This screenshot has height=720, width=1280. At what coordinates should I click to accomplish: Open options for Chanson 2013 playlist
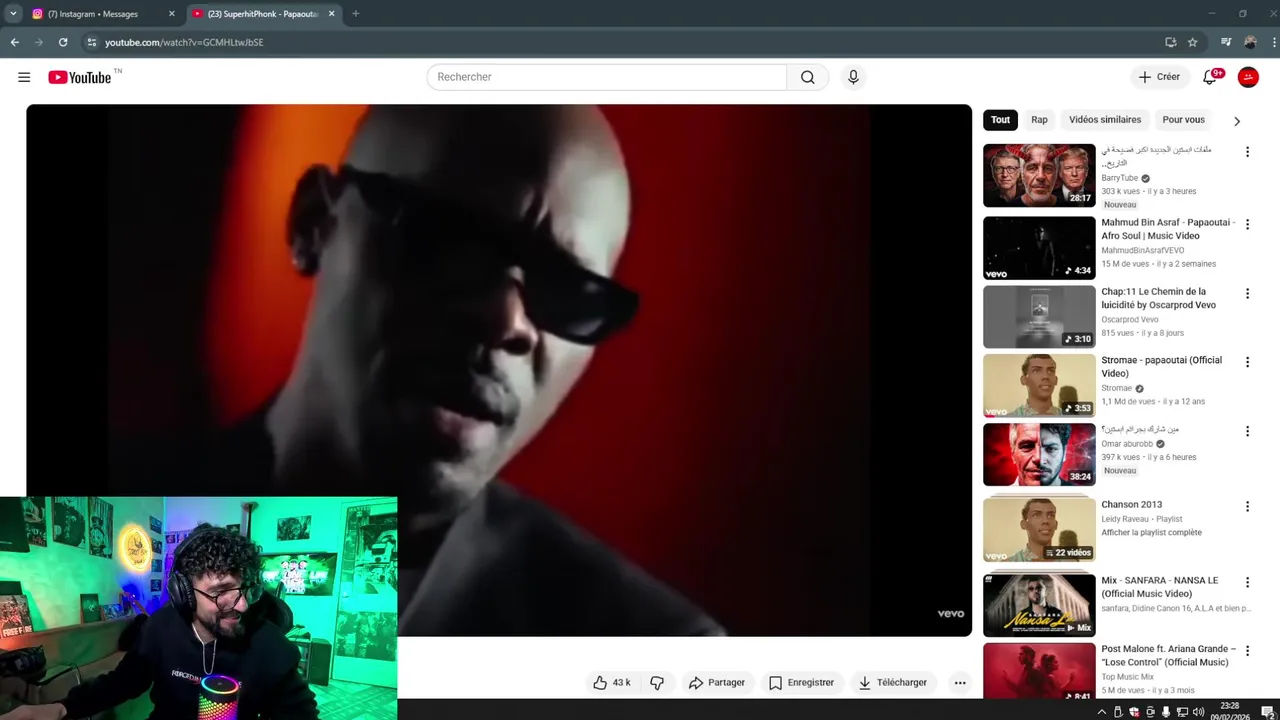coord(1247,506)
